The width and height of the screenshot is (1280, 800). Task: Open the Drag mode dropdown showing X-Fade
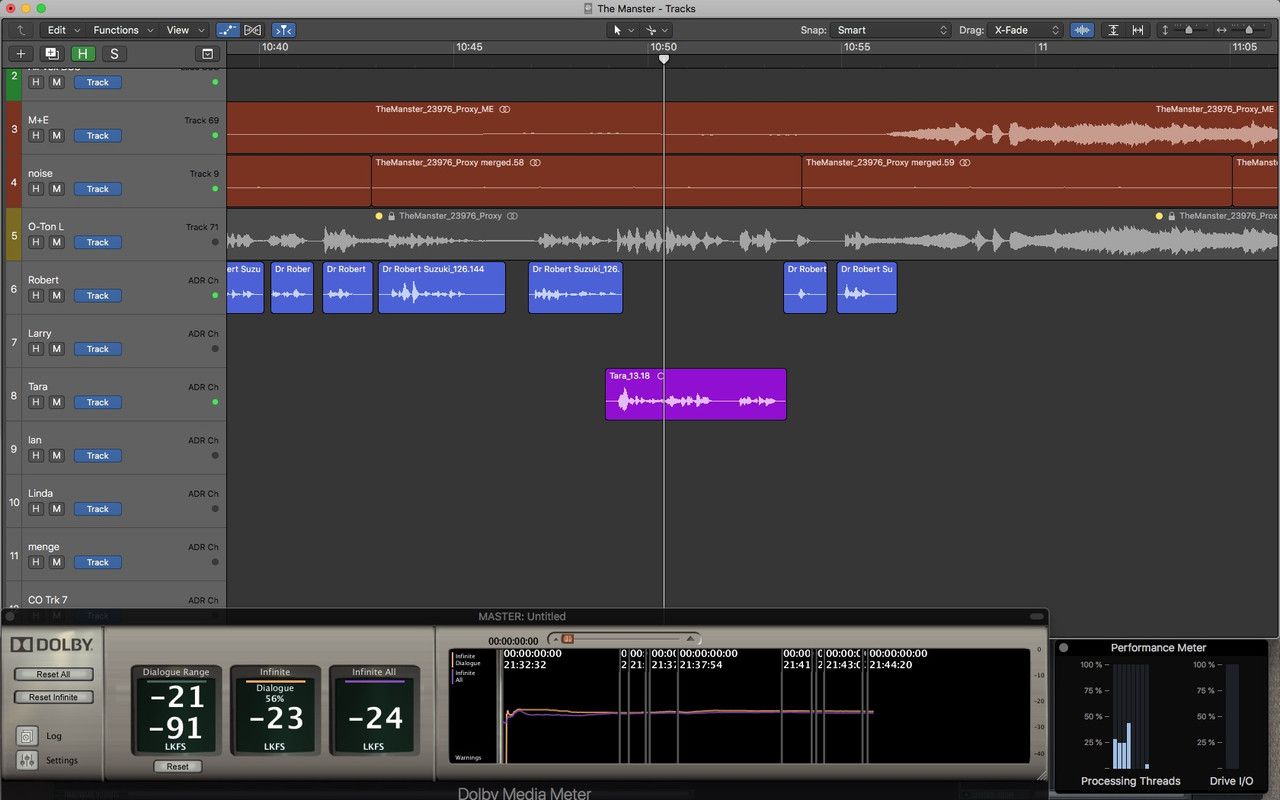coord(1026,30)
